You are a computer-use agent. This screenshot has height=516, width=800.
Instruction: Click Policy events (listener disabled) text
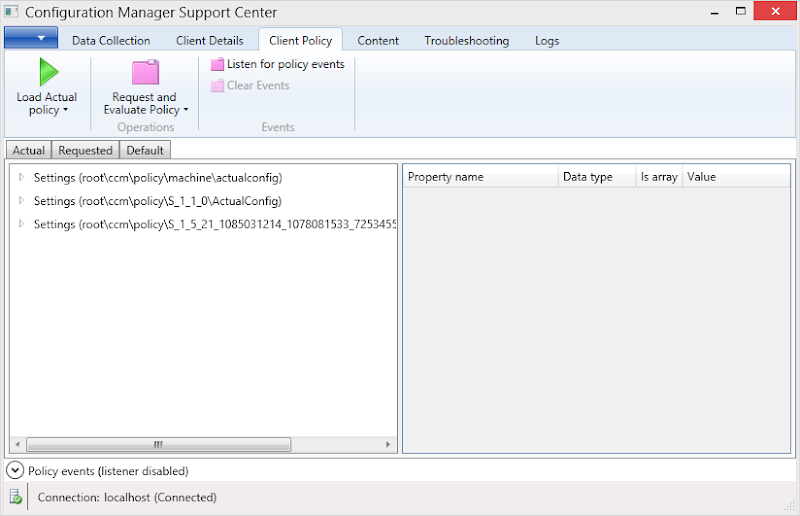[108, 471]
